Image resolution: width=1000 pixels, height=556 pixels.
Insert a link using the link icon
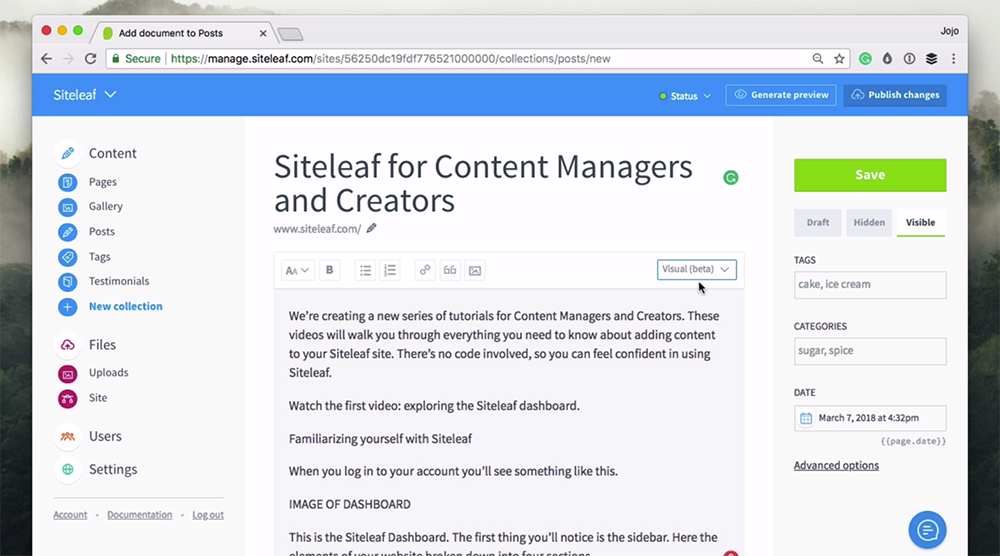pyautogui.click(x=425, y=270)
